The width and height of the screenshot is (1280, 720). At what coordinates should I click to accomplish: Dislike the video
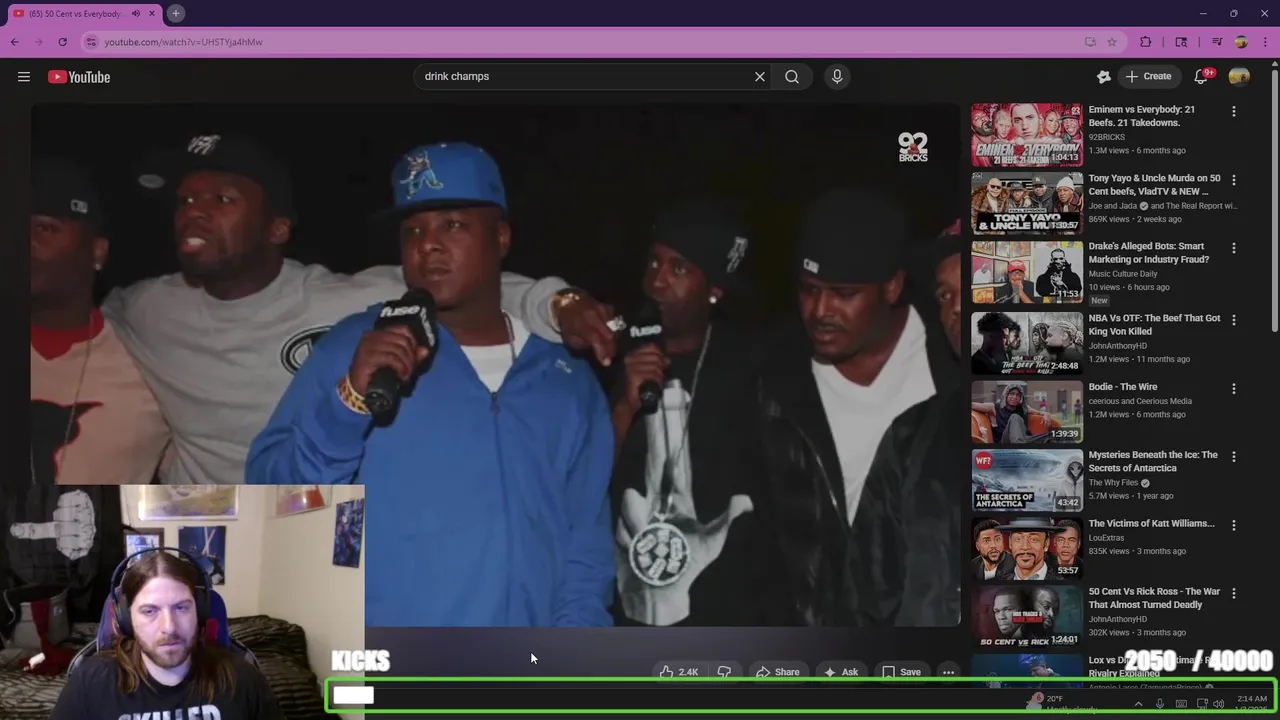click(725, 672)
